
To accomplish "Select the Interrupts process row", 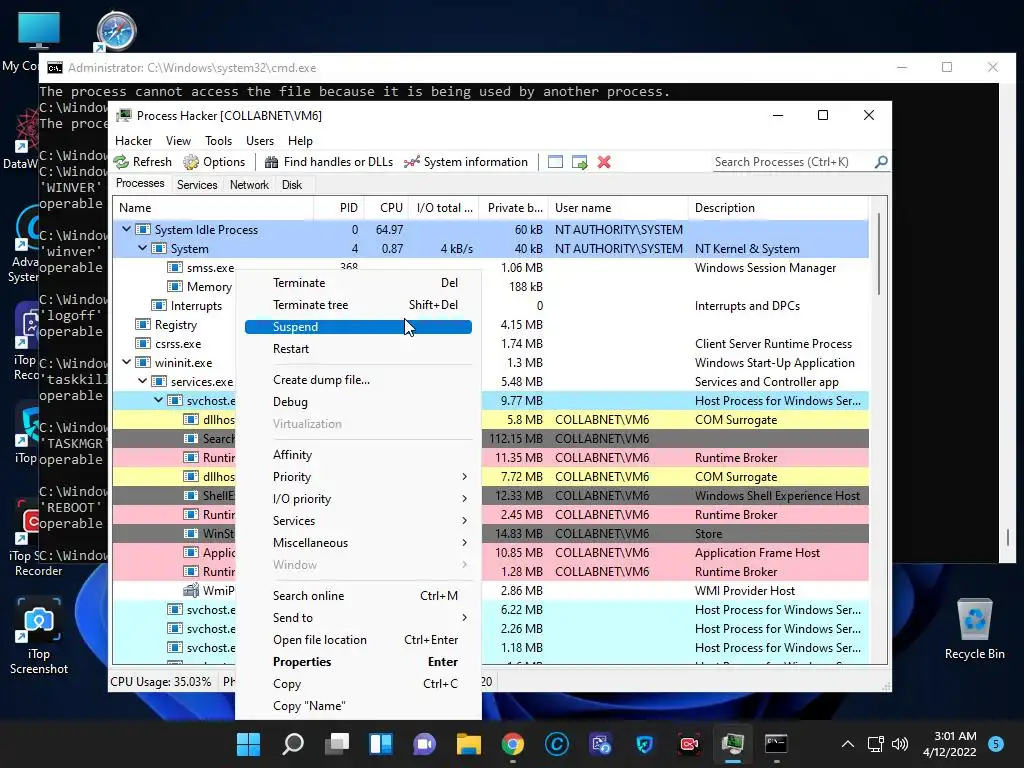I will 490,306.
